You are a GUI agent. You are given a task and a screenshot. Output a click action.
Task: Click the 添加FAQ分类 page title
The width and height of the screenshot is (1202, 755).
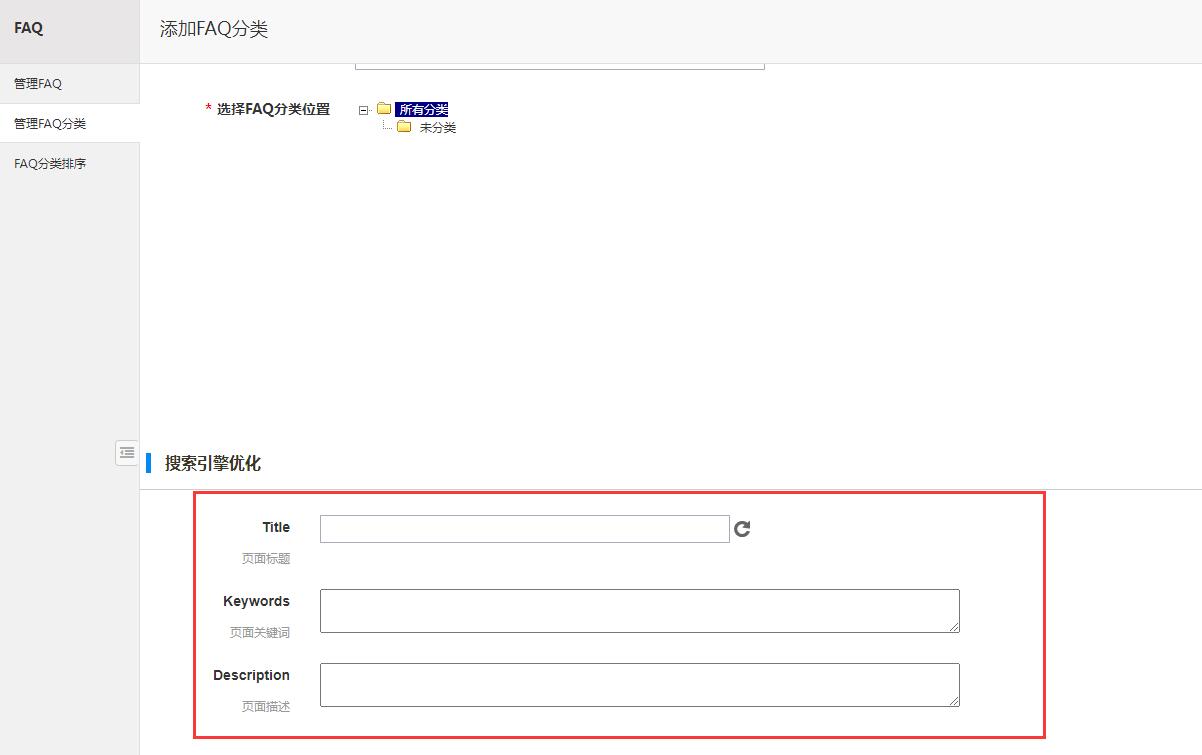point(214,29)
